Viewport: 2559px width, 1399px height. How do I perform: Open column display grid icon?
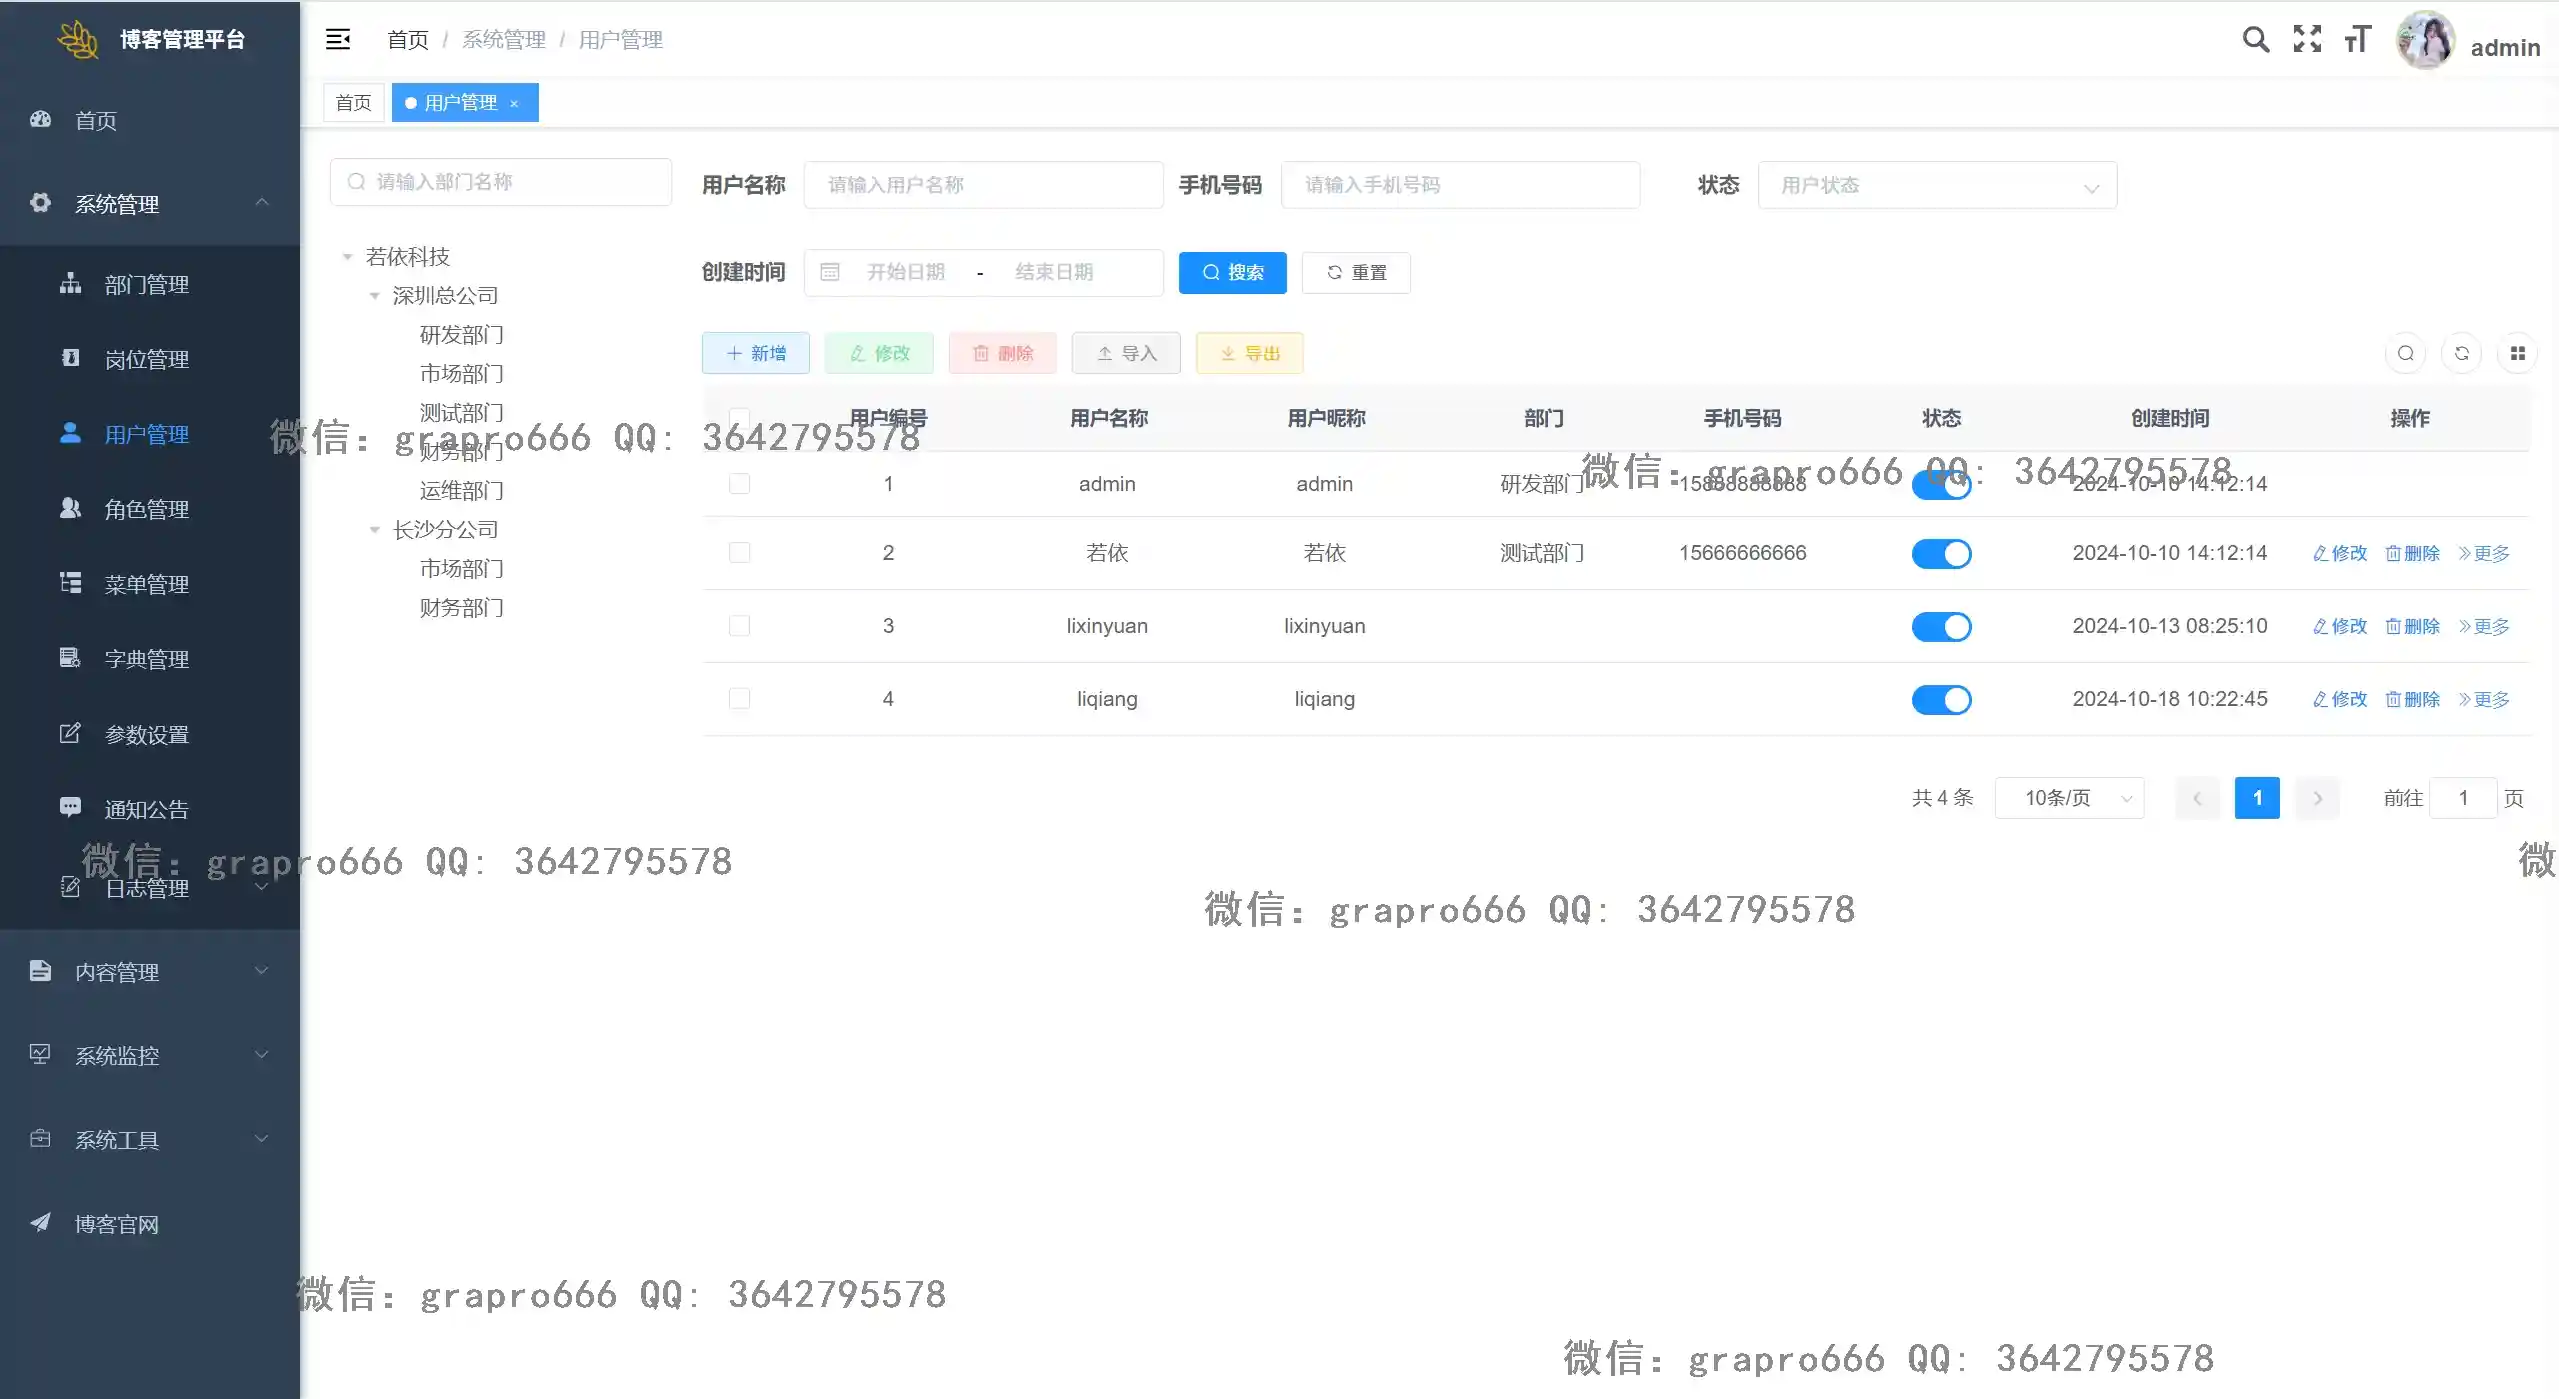(2517, 353)
